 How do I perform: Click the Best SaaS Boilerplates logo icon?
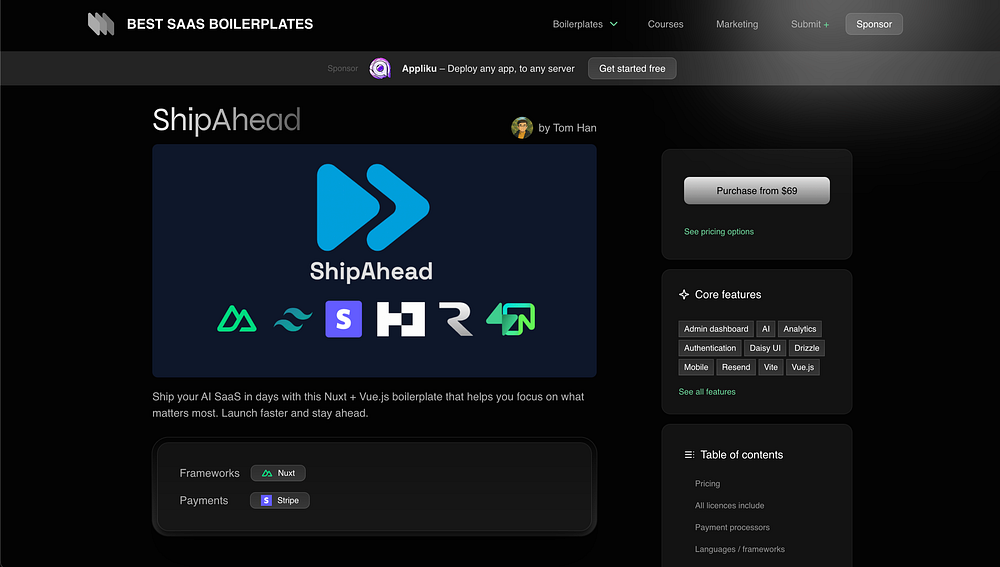(101, 24)
